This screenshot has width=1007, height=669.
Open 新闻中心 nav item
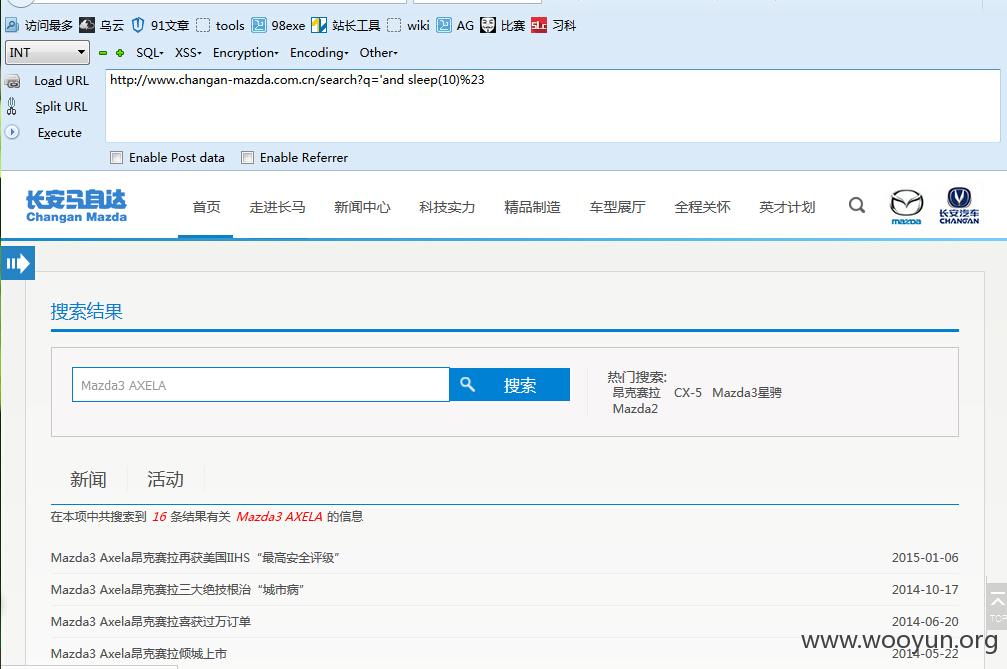(362, 207)
